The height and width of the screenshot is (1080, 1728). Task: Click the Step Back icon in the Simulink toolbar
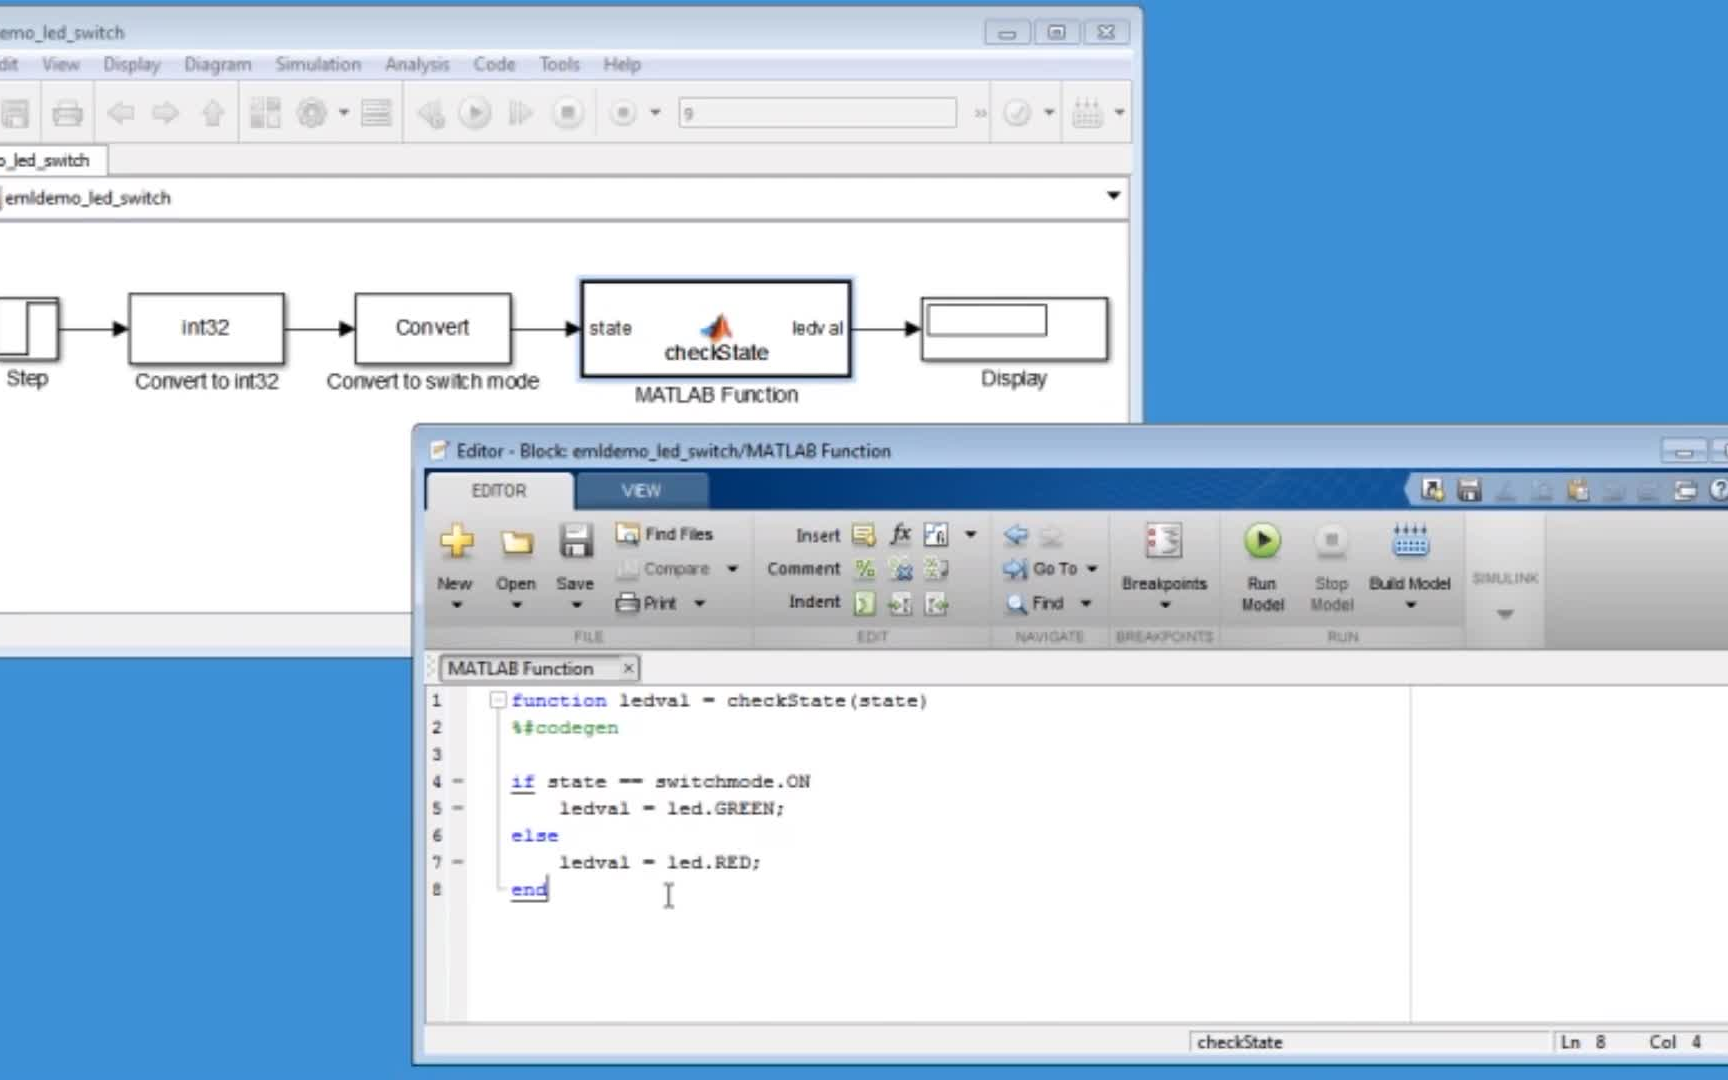pos(431,113)
